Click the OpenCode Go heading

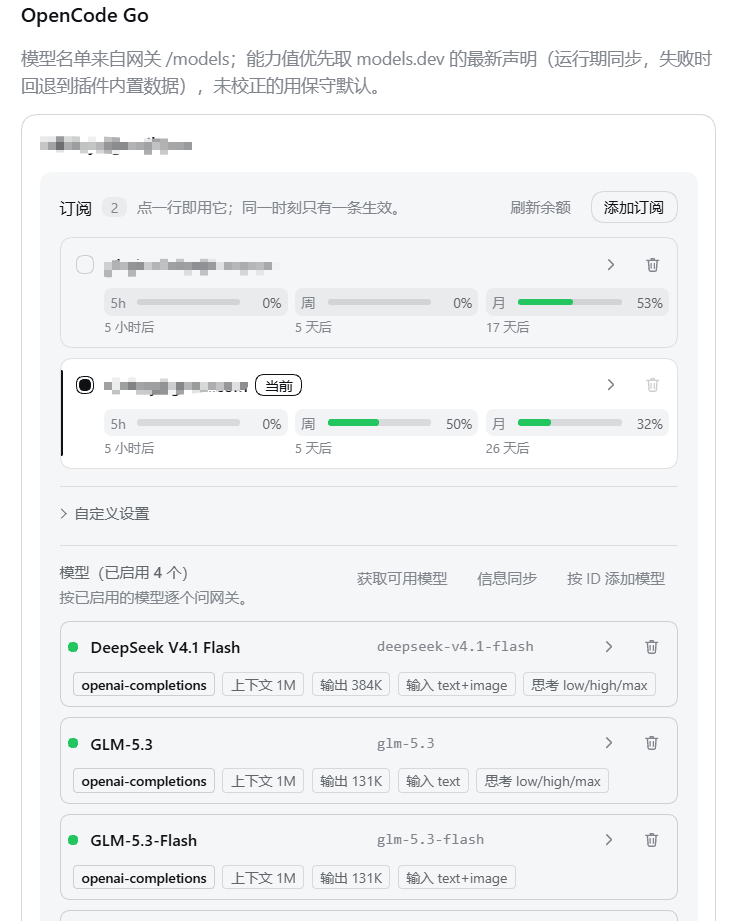(x=85, y=15)
